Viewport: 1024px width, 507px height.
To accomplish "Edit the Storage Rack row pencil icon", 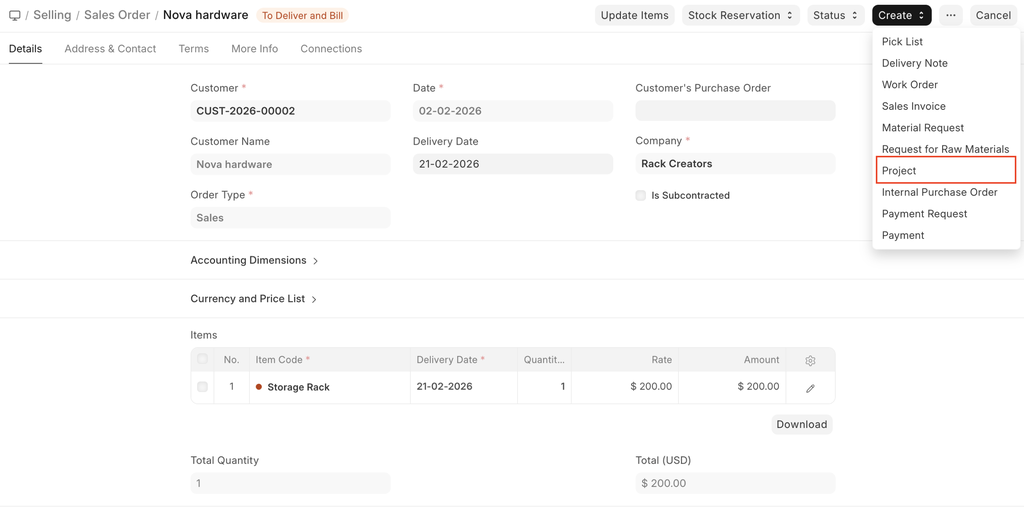I will [x=810, y=387].
